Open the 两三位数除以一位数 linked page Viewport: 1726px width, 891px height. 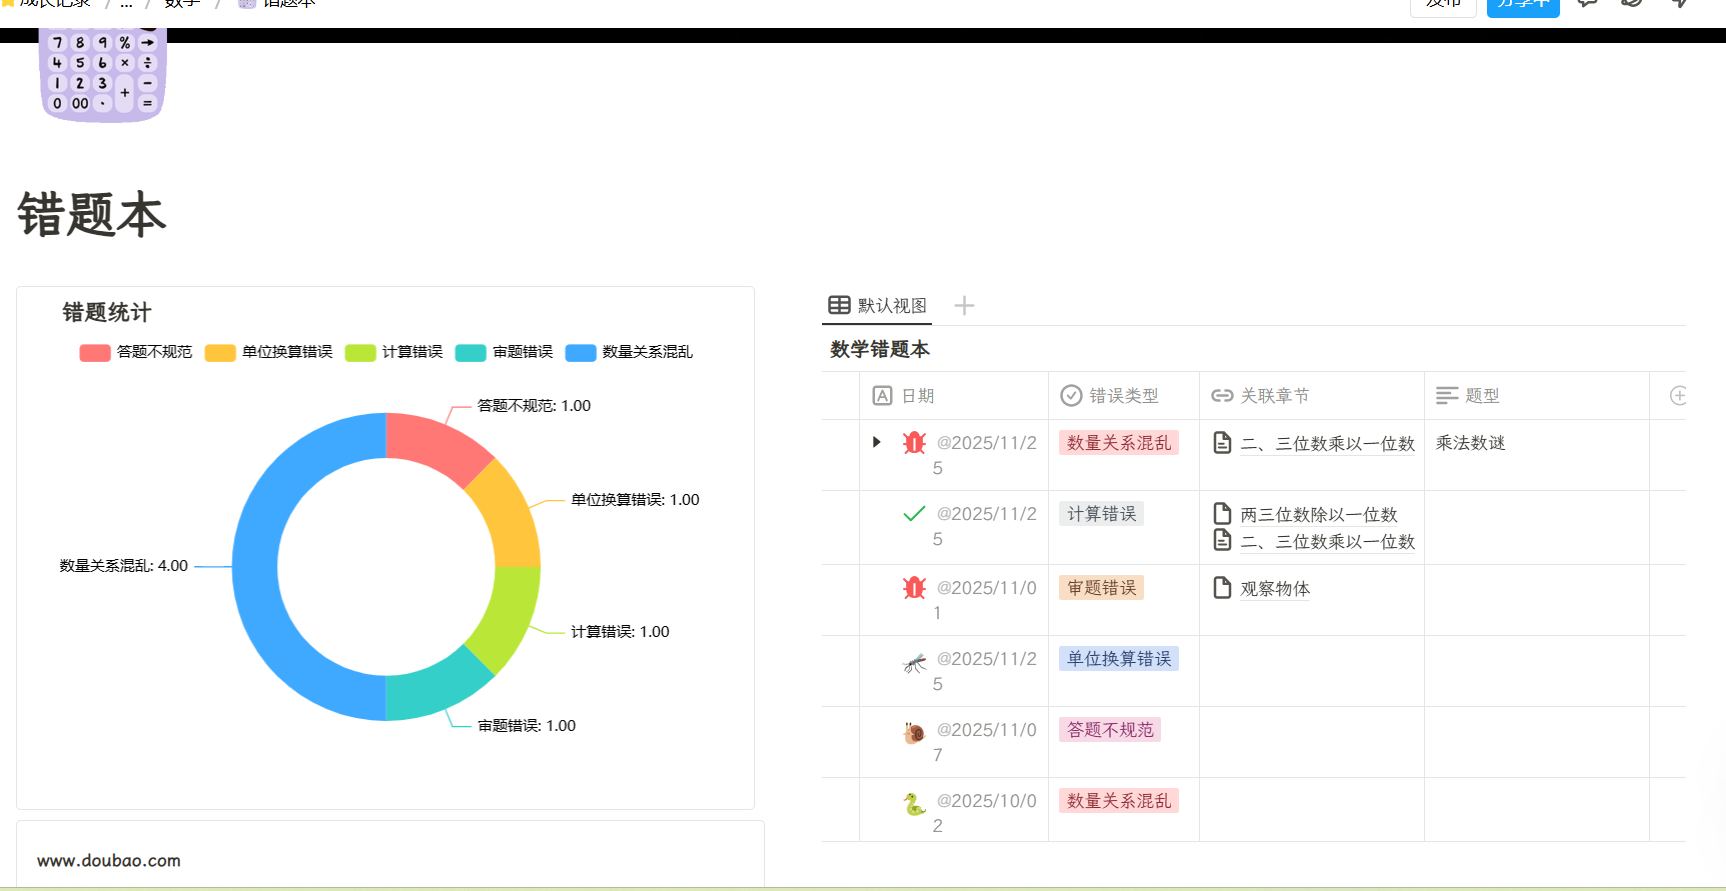click(1318, 515)
